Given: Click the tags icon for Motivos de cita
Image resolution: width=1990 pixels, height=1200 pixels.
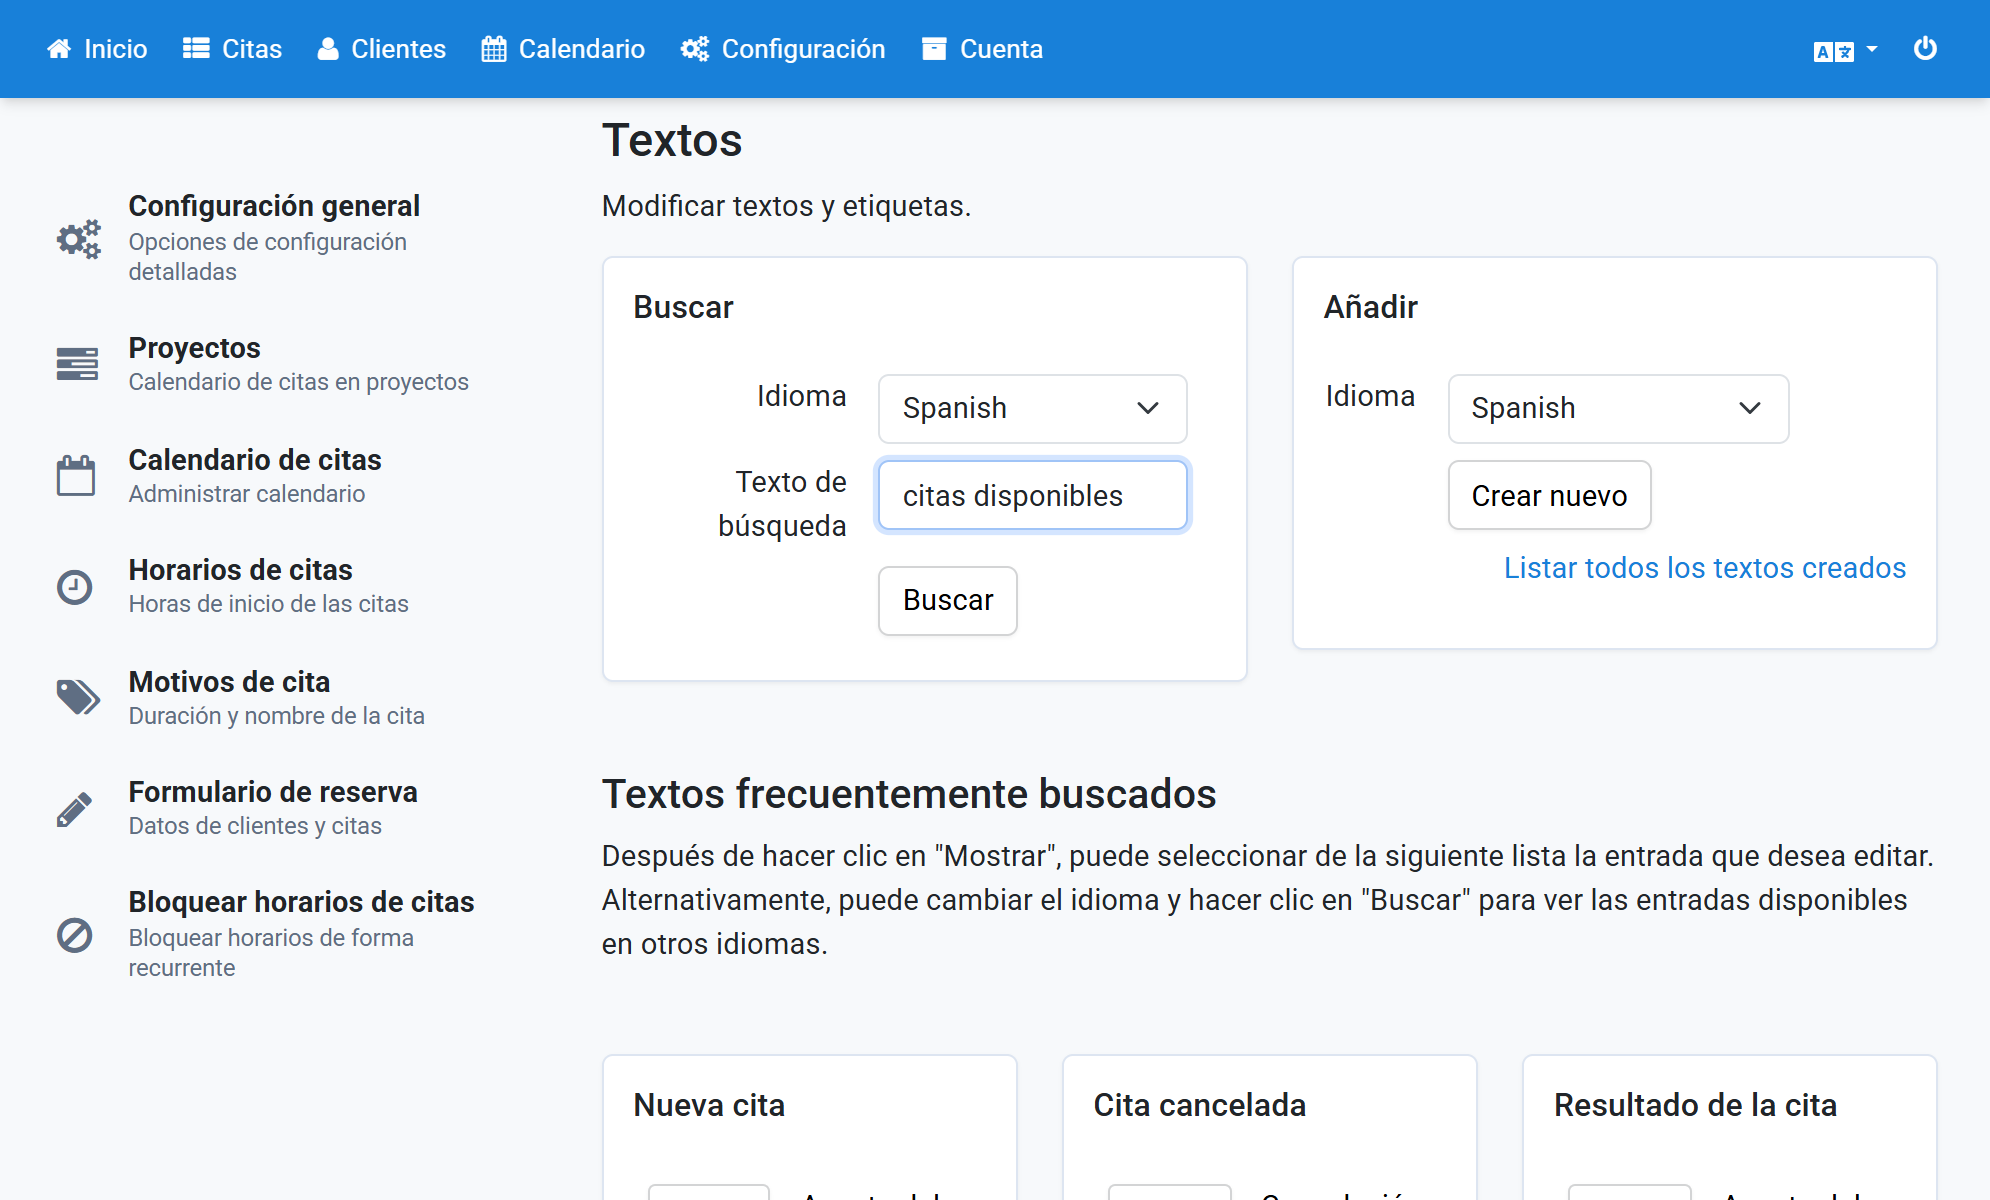Looking at the screenshot, I should pos(78,697).
